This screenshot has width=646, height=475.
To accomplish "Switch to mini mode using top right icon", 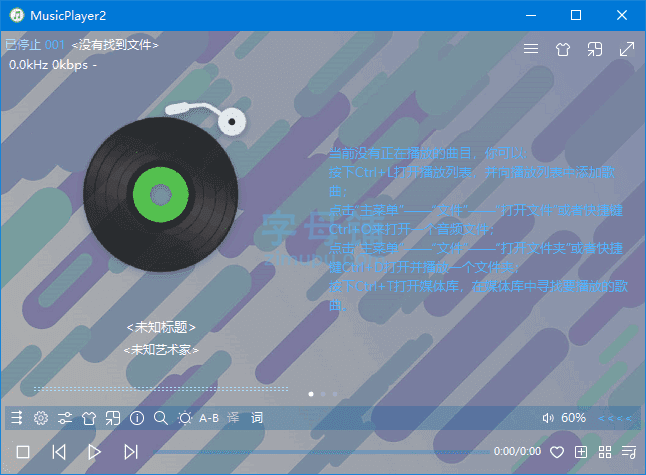I will (595, 49).
